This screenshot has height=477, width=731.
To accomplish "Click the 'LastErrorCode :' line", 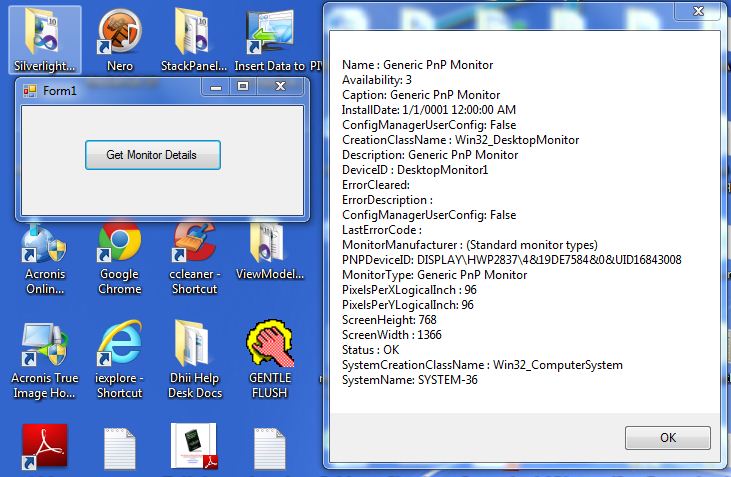I will coord(382,230).
